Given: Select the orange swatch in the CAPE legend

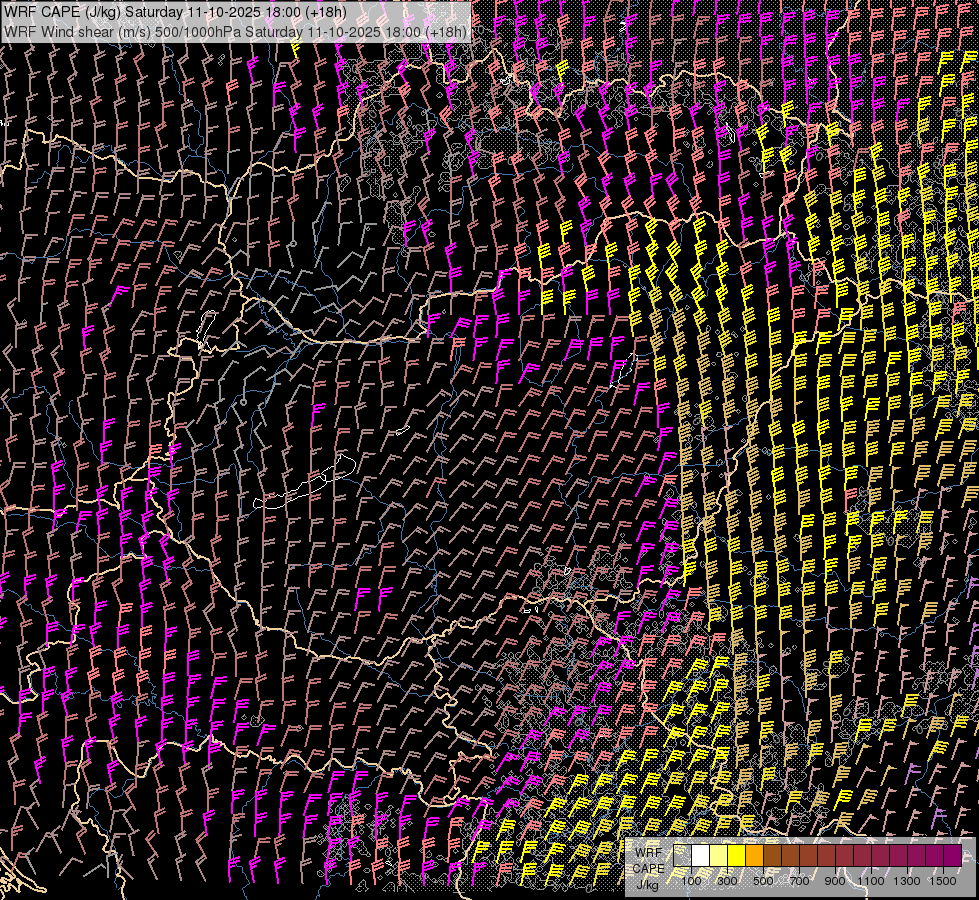Looking at the screenshot, I should point(755,856).
